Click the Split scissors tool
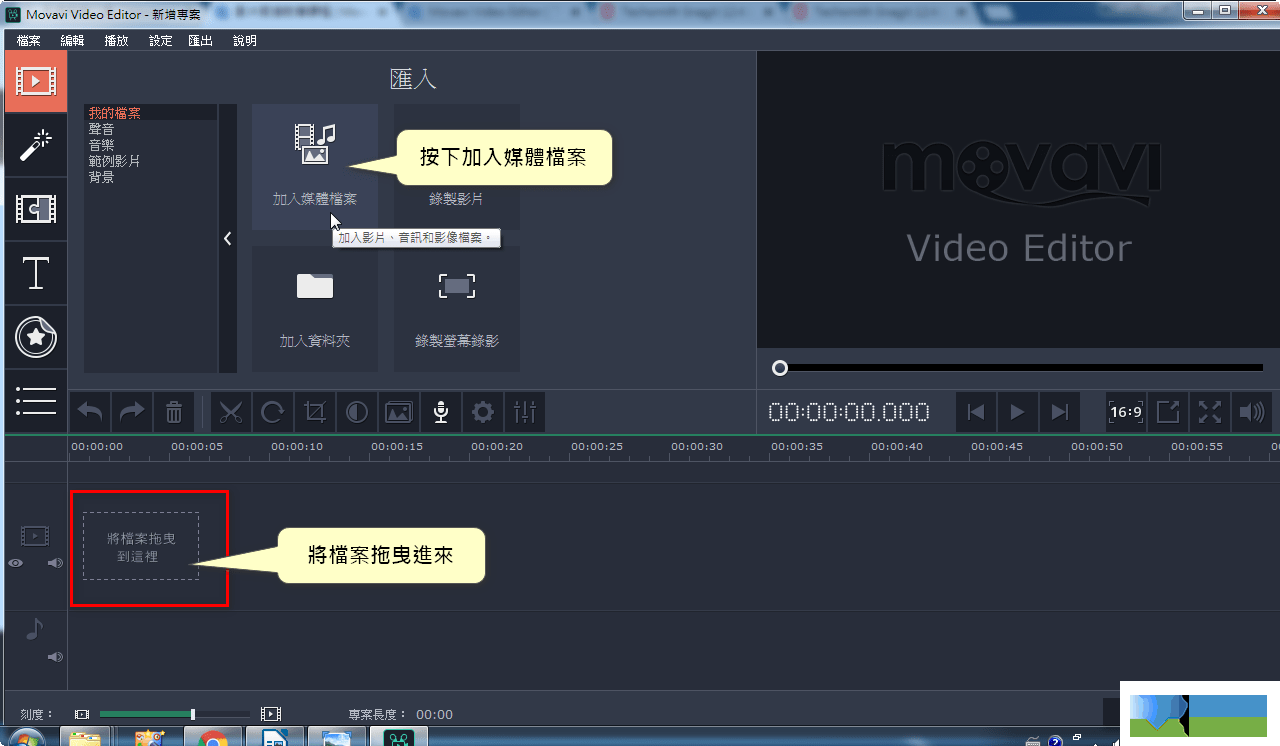Viewport: 1280px width, 746px height. pyautogui.click(x=231, y=411)
